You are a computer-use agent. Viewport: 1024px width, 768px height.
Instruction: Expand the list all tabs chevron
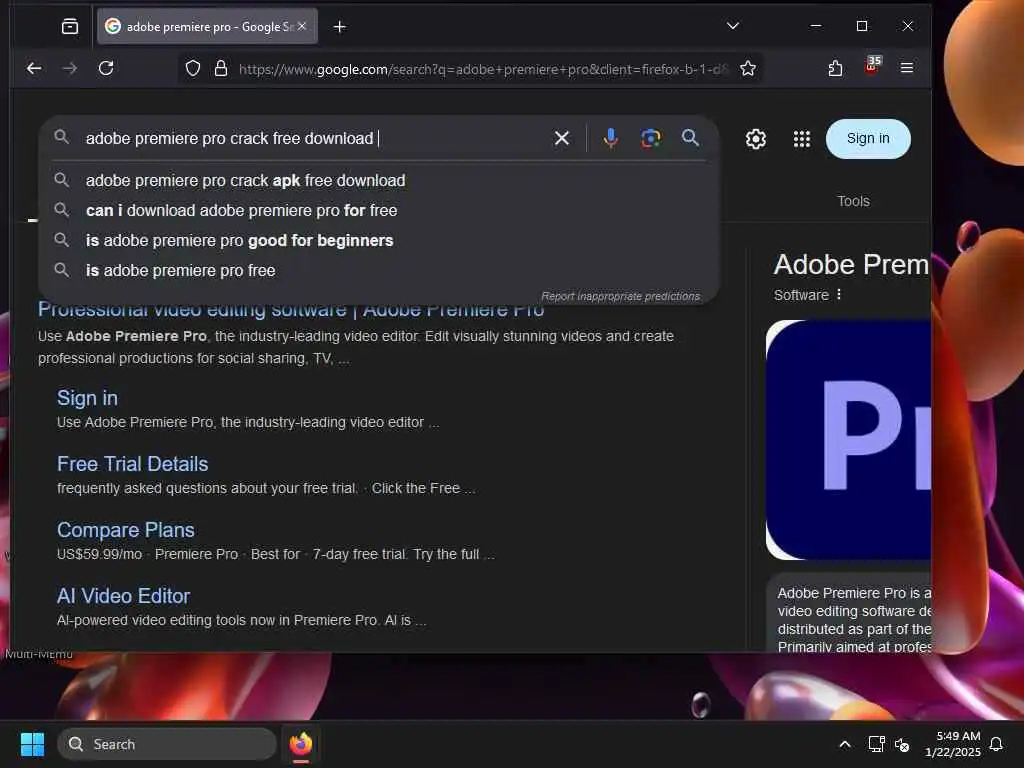coord(733,25)
